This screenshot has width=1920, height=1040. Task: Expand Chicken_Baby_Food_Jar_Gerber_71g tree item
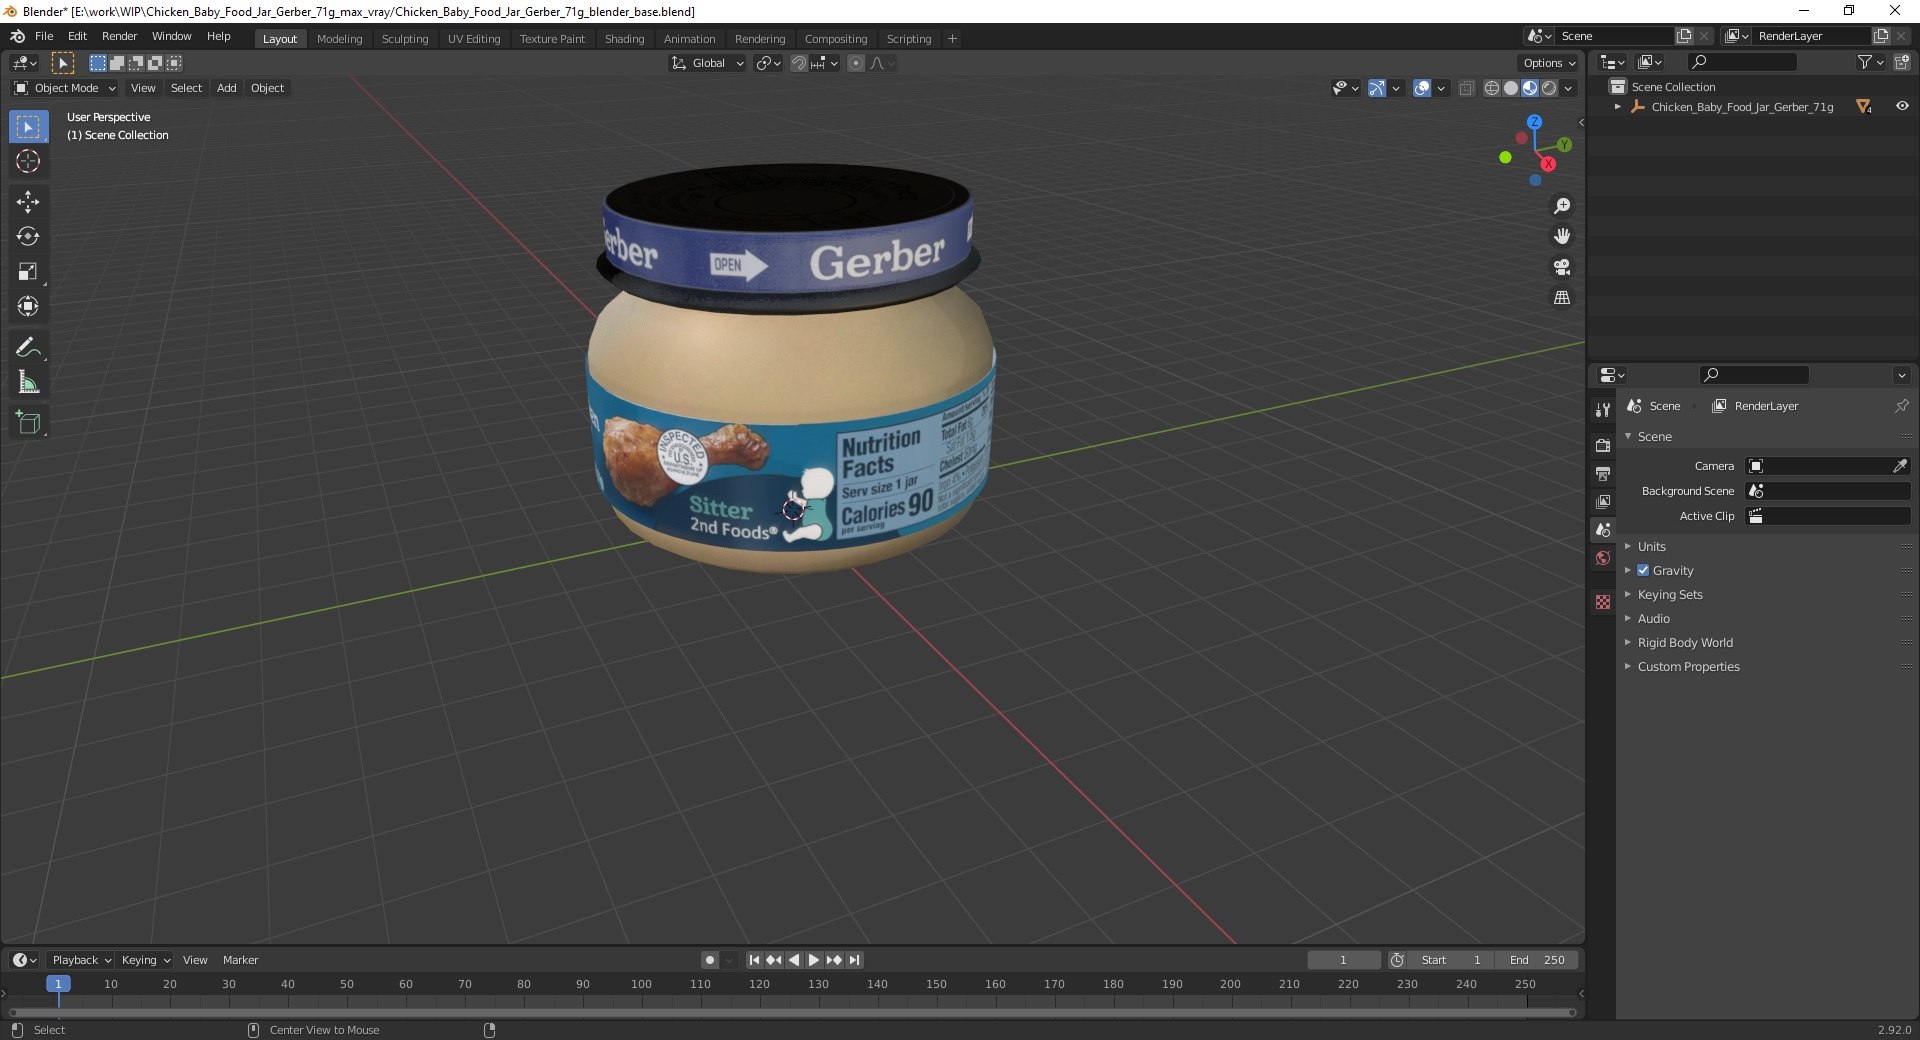(1617, 106)
